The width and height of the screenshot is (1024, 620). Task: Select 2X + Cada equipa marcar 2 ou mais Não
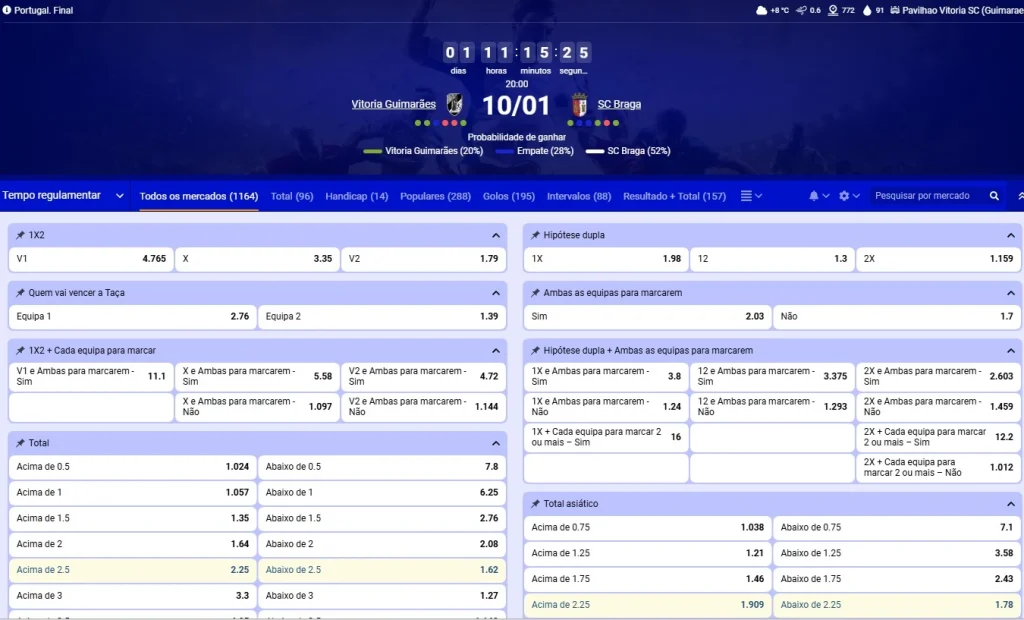tap(938, 467)
